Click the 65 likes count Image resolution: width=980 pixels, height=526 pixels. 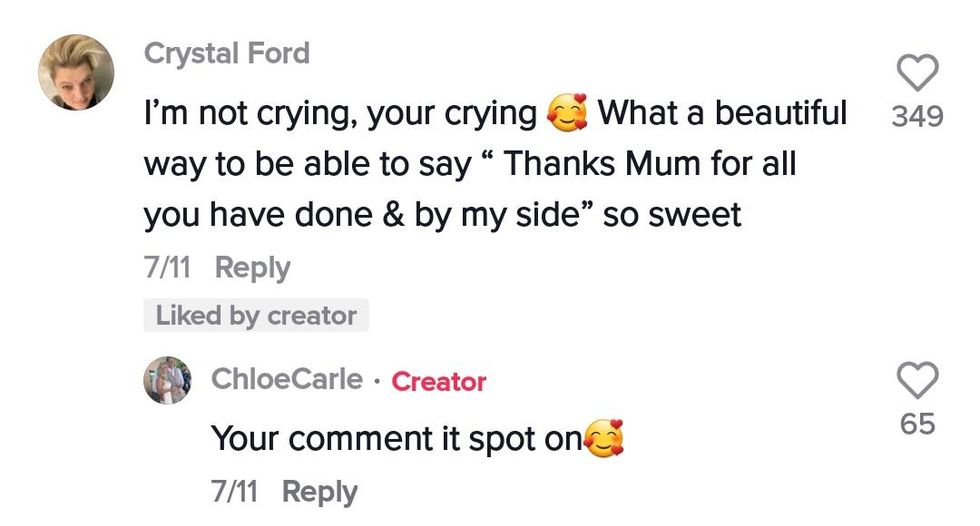pos(917,424)
